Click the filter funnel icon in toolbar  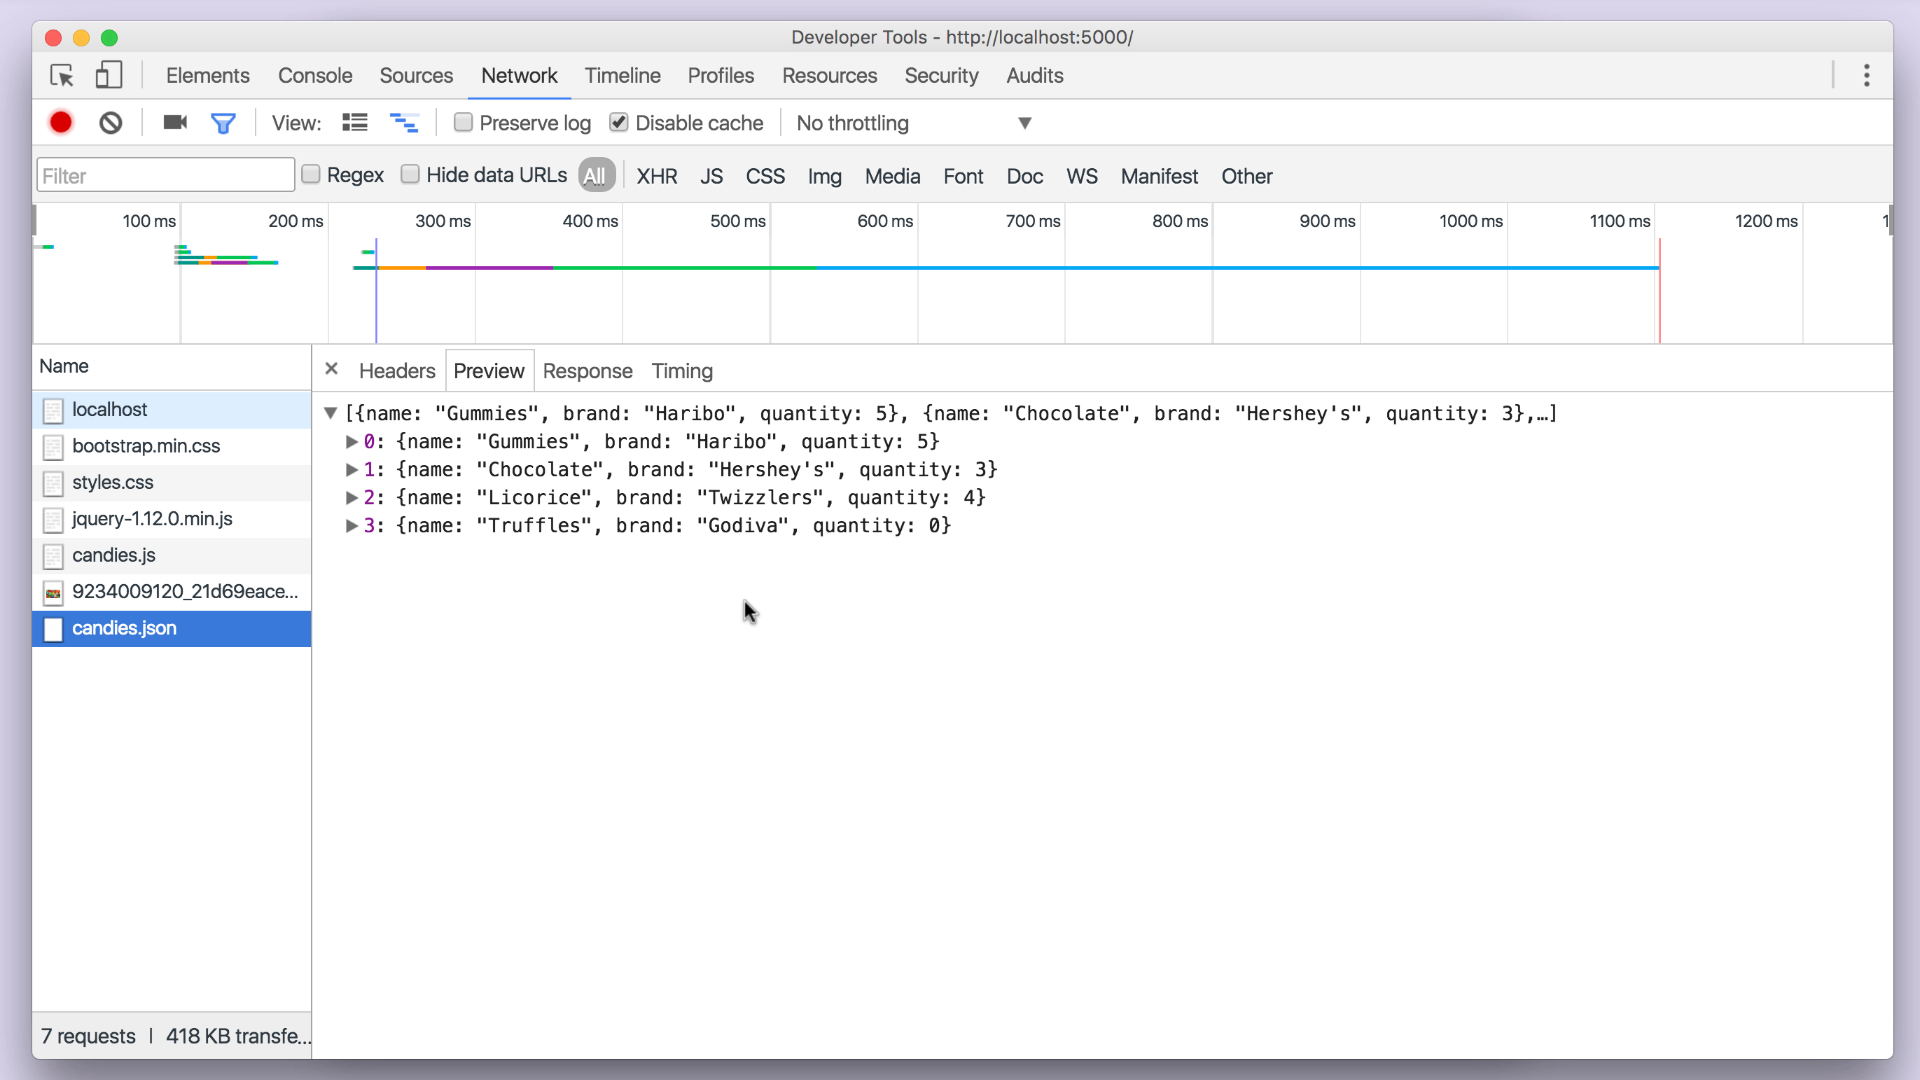(x=224, y=123)
